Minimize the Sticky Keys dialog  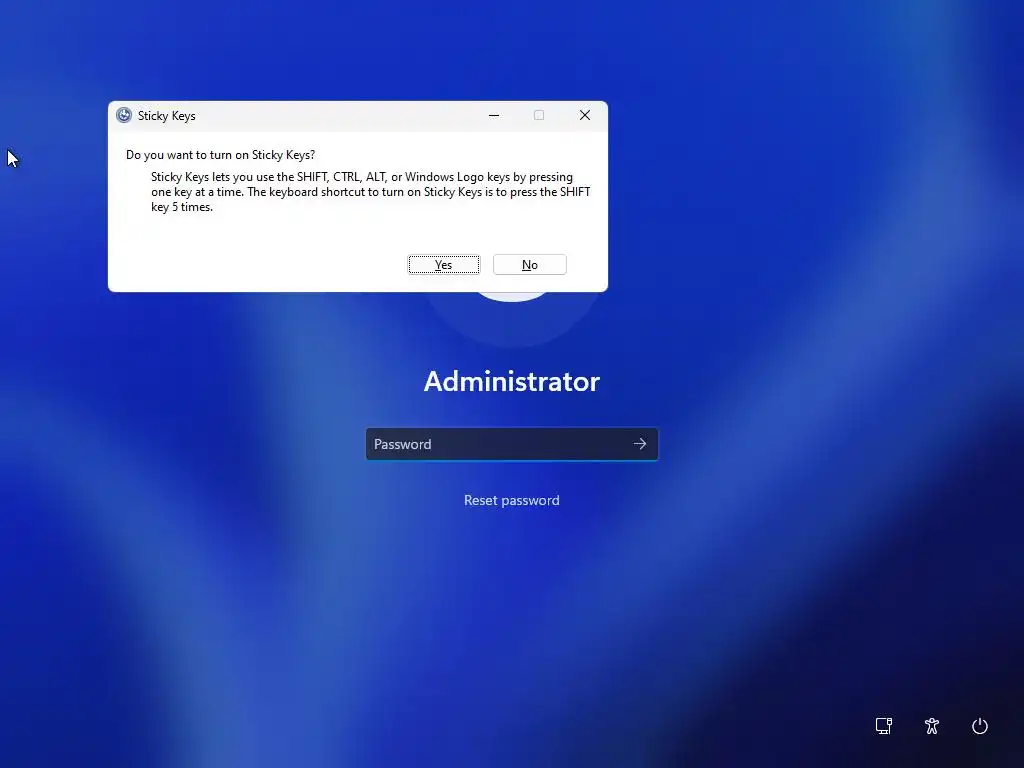[x=494, y=116]
